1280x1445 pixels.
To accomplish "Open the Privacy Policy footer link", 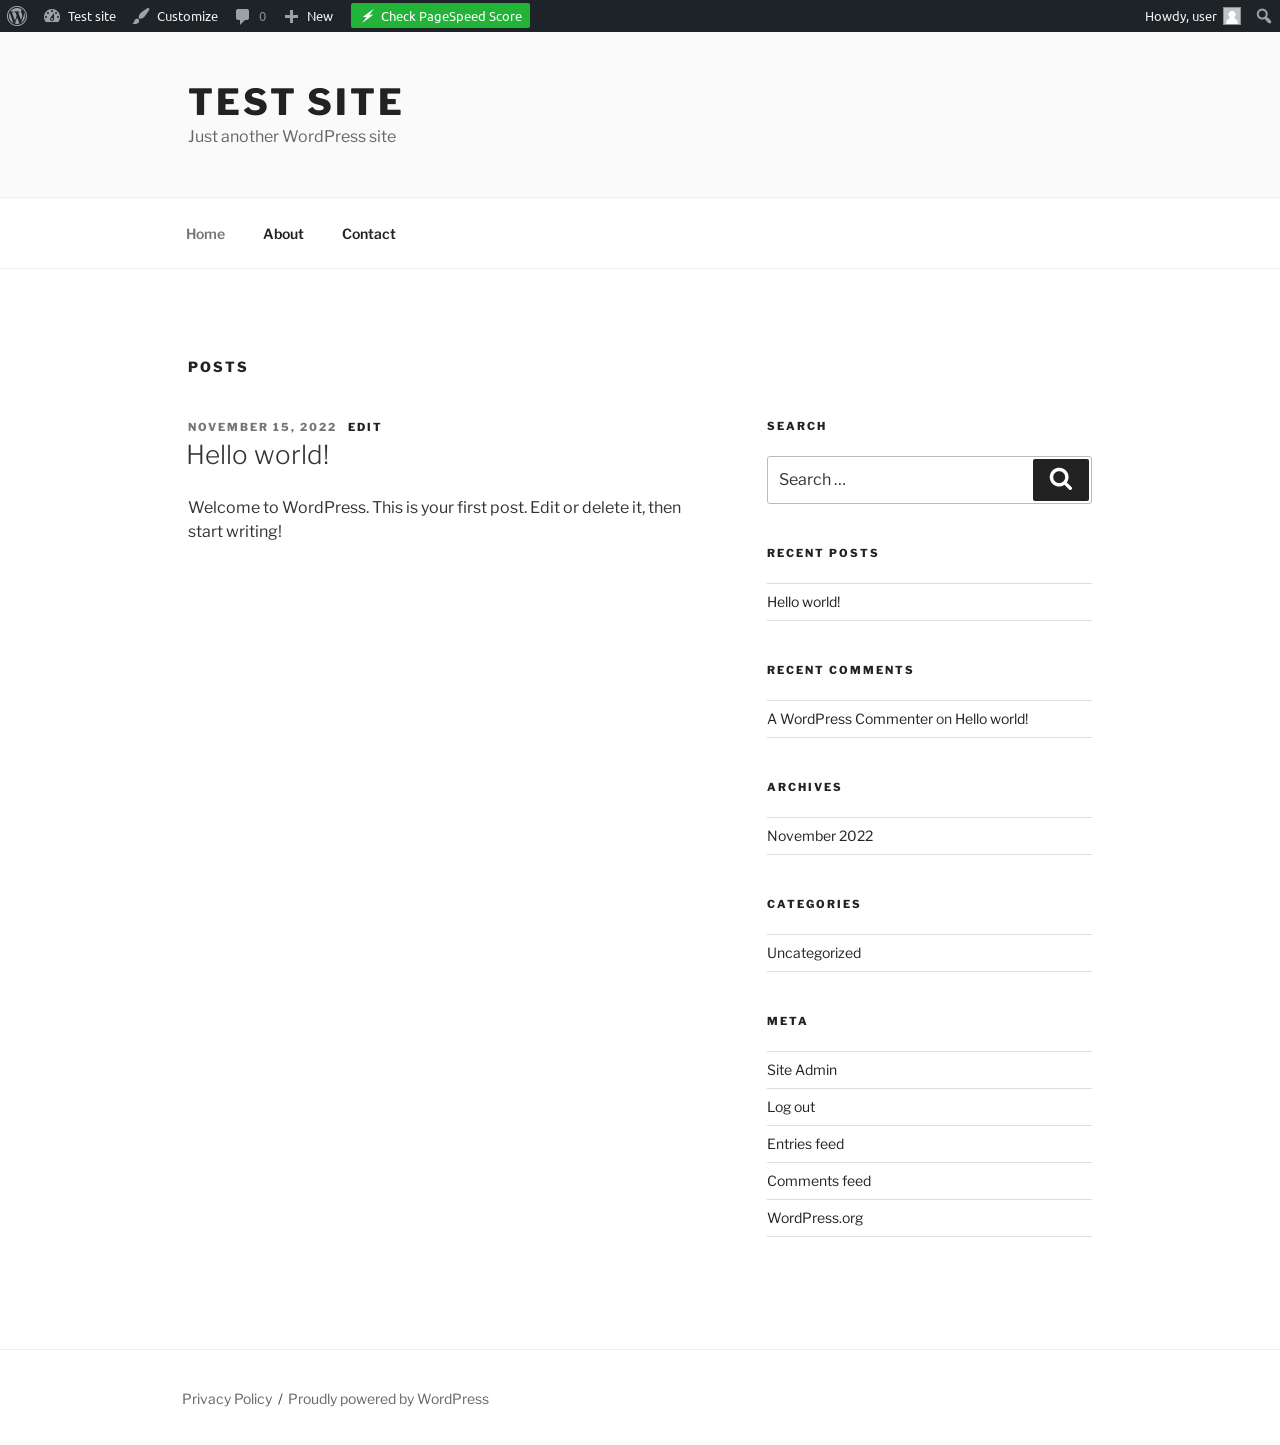I will (x=227, y=1399).
